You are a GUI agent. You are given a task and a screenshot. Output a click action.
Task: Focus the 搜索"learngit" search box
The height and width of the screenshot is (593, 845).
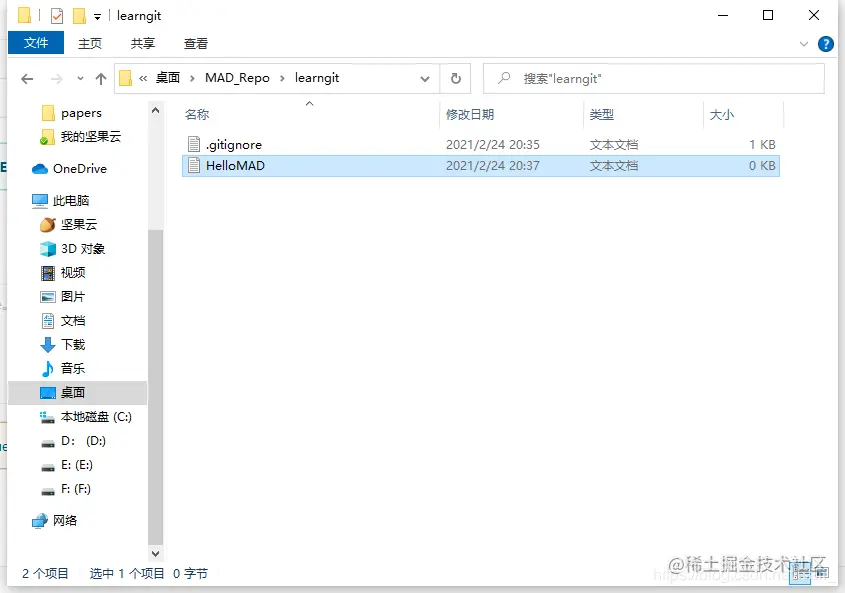653,79
